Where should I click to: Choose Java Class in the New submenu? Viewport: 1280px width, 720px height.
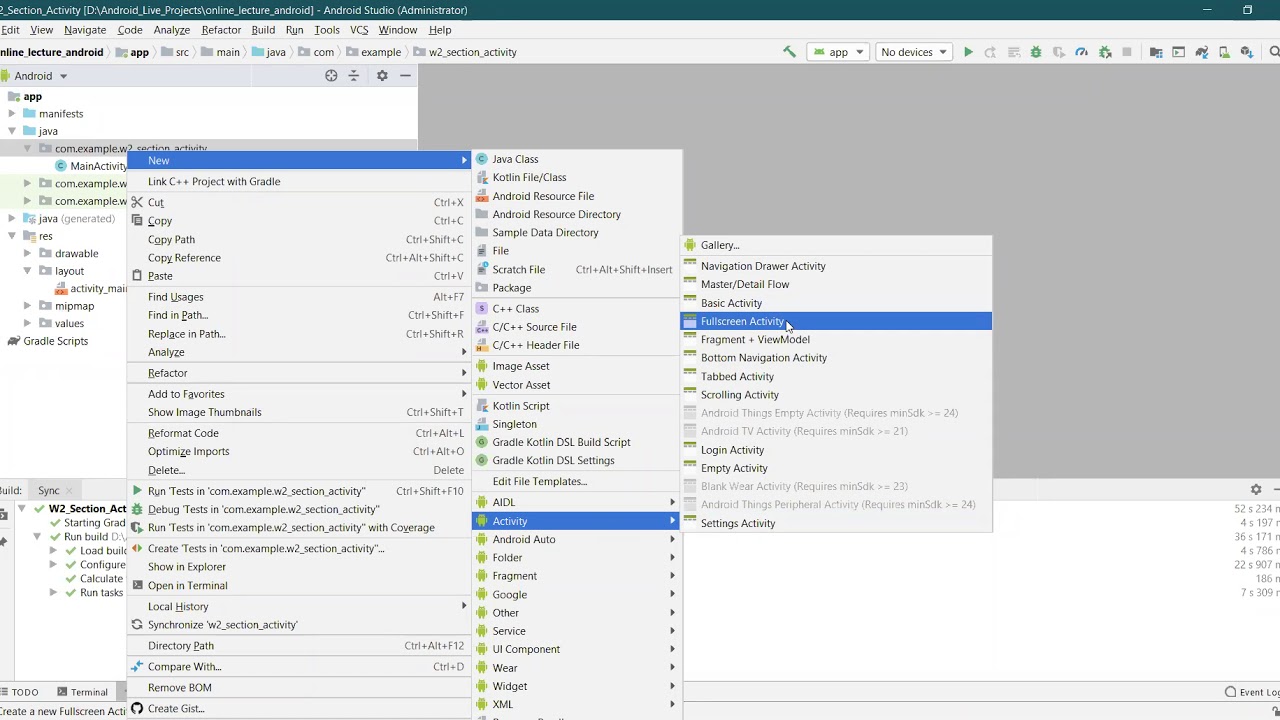[x=576, y=159]
